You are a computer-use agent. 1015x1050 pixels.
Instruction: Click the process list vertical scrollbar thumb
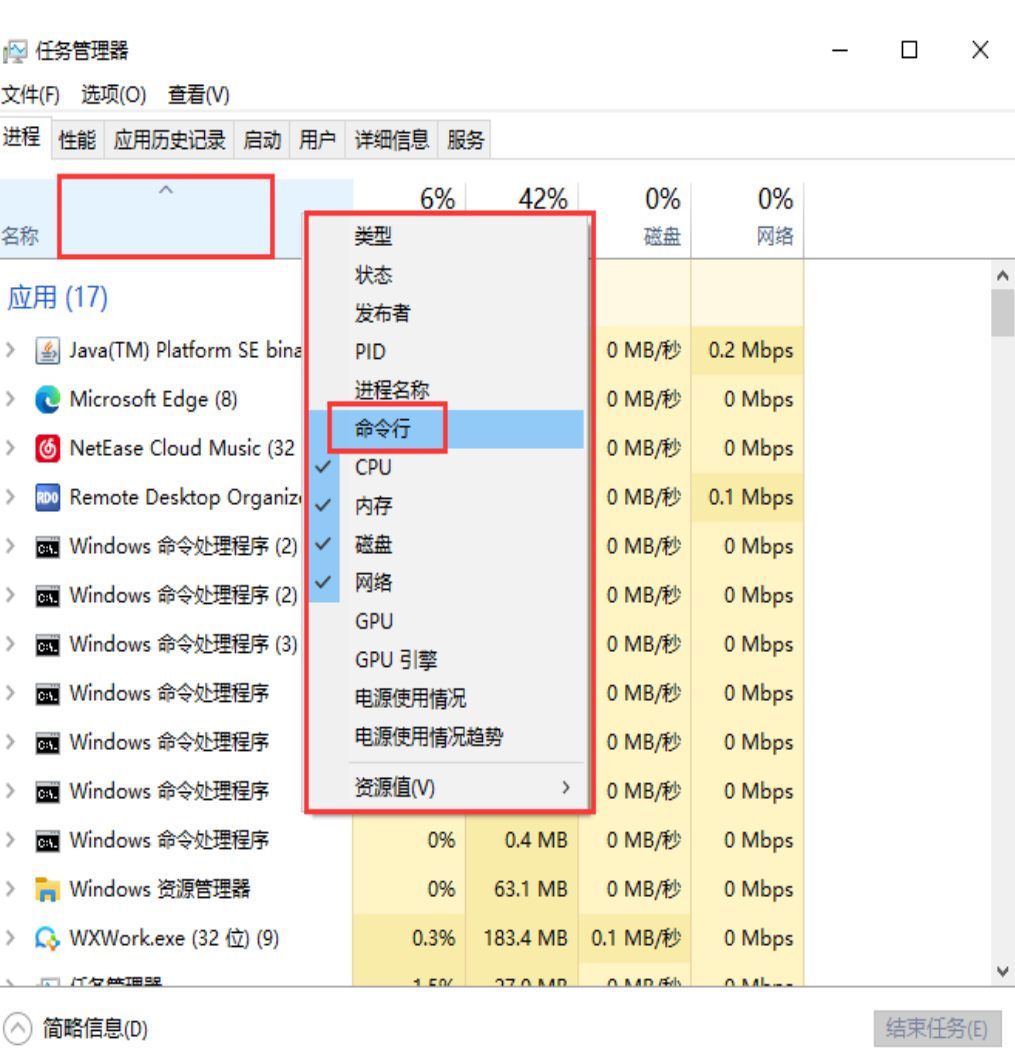[x=1003, y=313]
